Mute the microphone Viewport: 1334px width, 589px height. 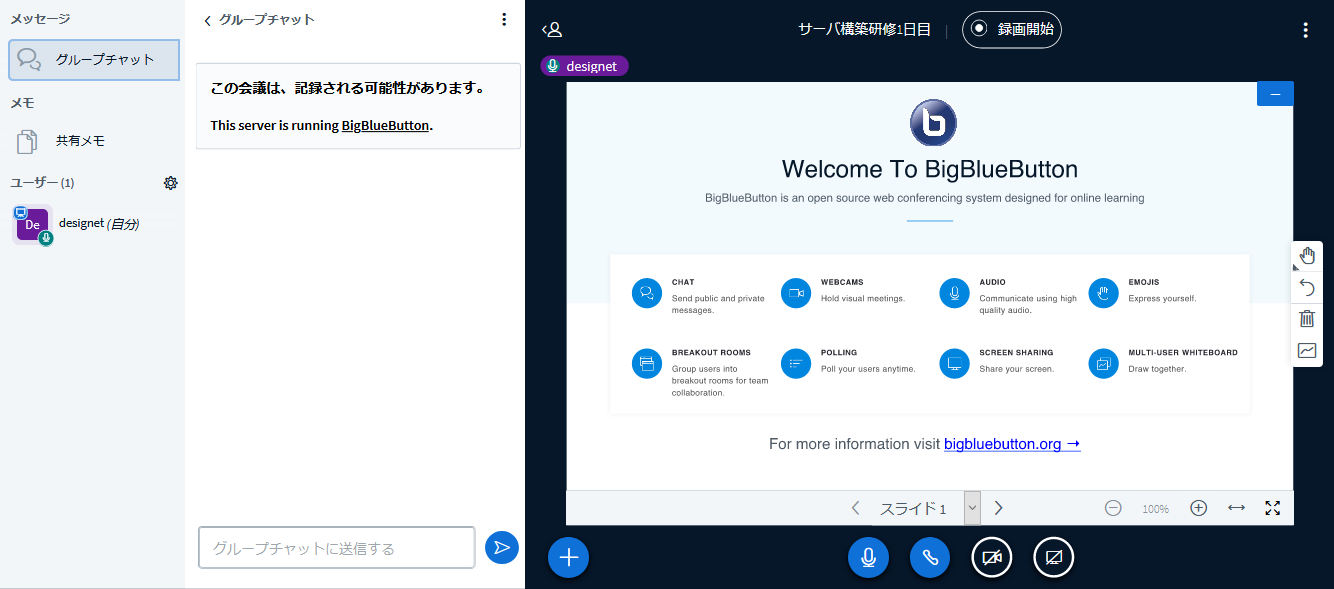pos(868,557)
